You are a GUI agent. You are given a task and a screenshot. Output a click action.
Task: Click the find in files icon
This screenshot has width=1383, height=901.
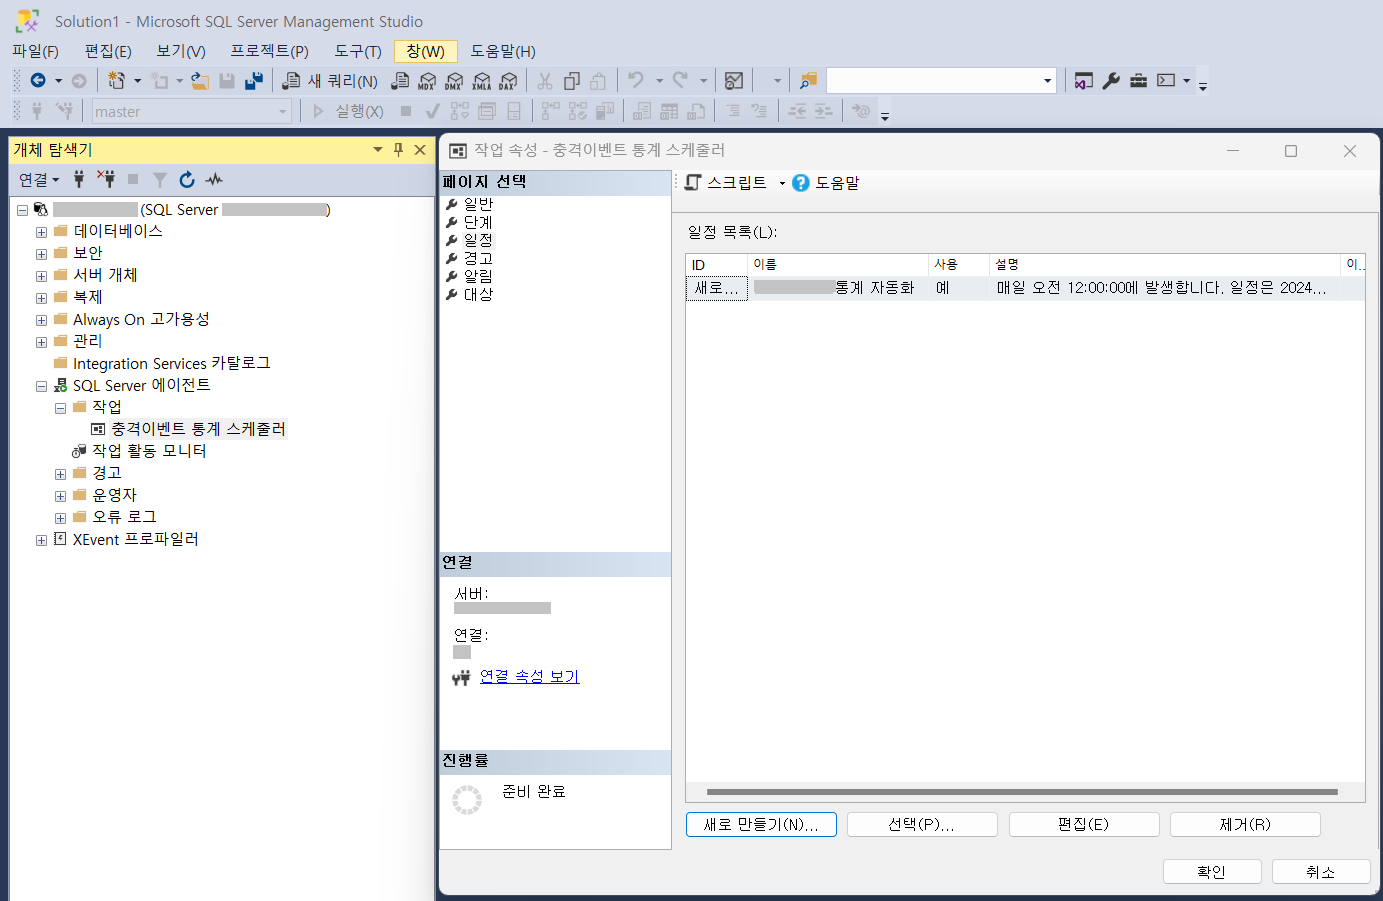click(808, 81)
